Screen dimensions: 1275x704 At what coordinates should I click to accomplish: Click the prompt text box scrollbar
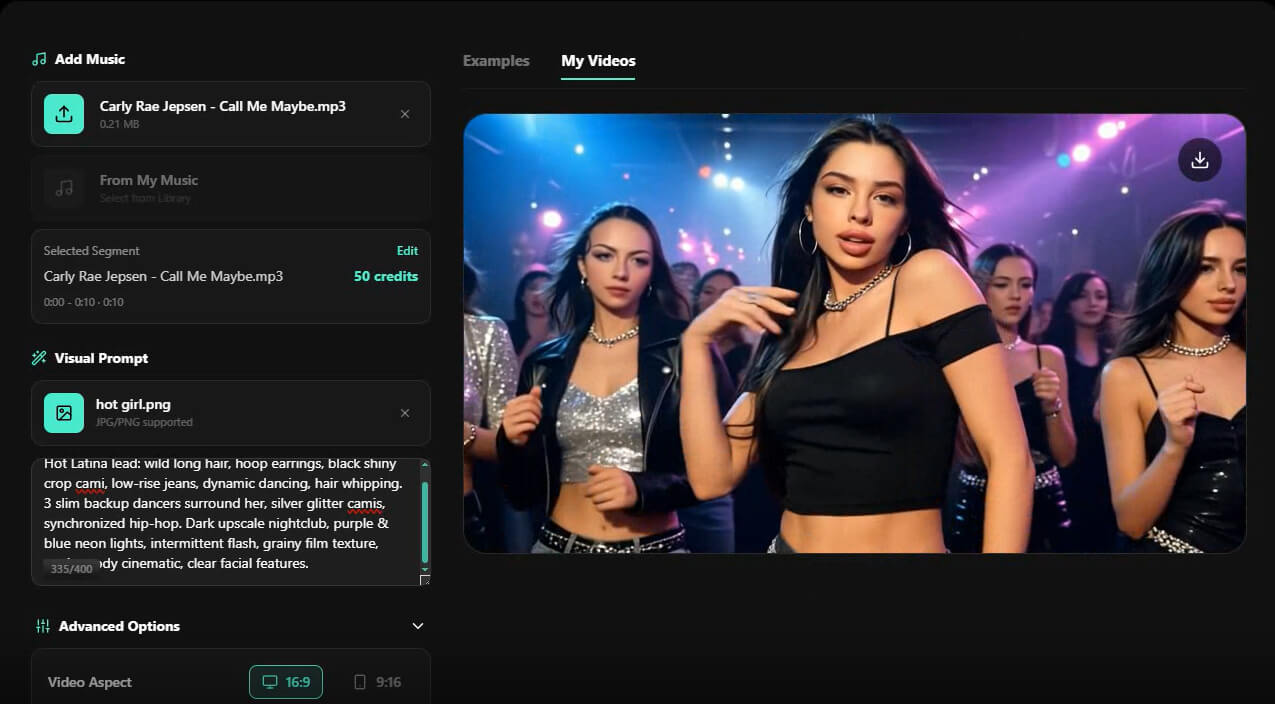point(425,520)
